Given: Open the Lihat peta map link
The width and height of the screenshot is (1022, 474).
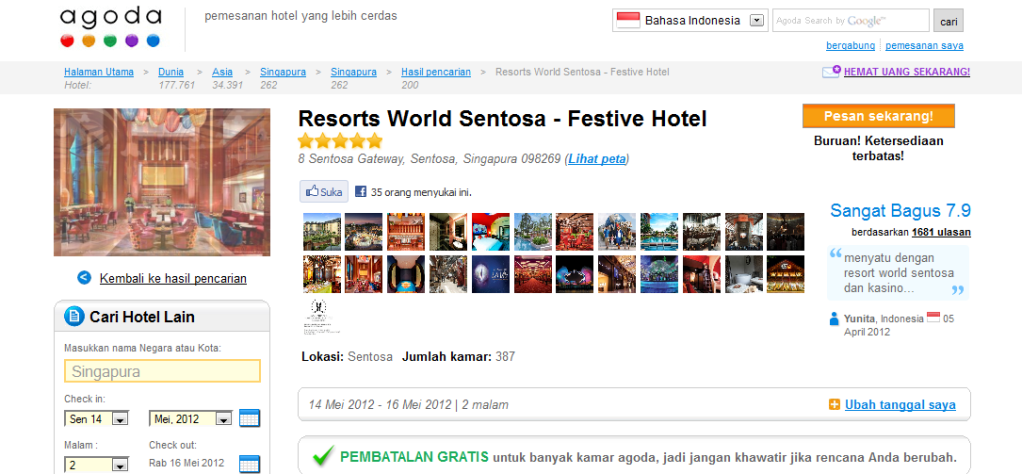Looking at the screenshot, I should (x=597, y=158).
